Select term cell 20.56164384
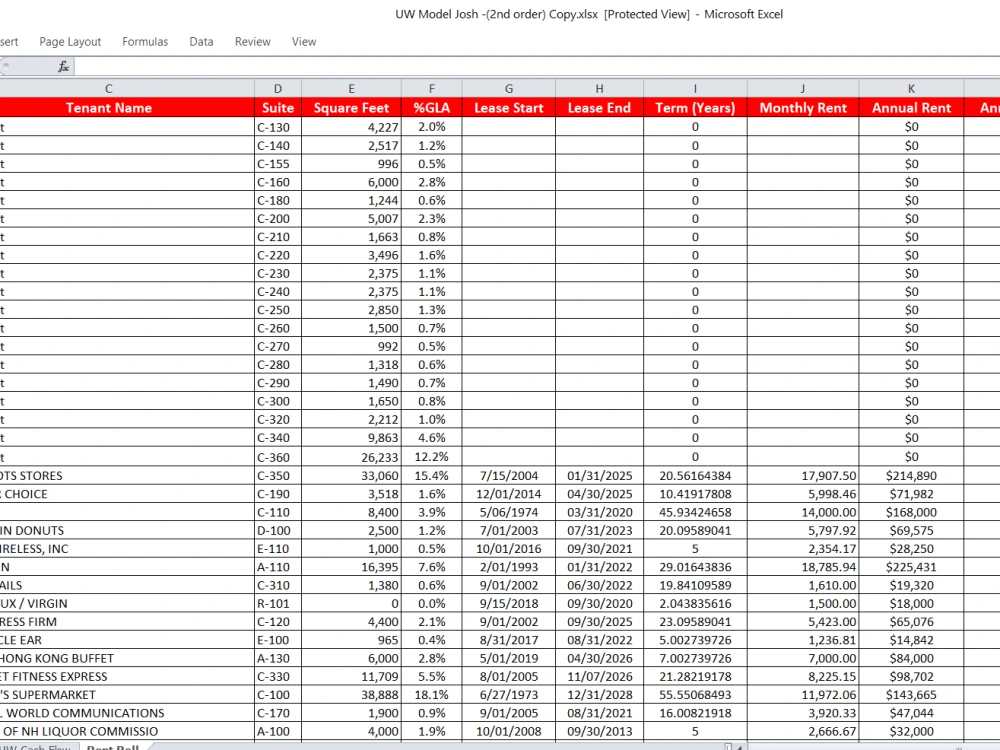This screenshot has height=750, width=1000. click(695, 476)
